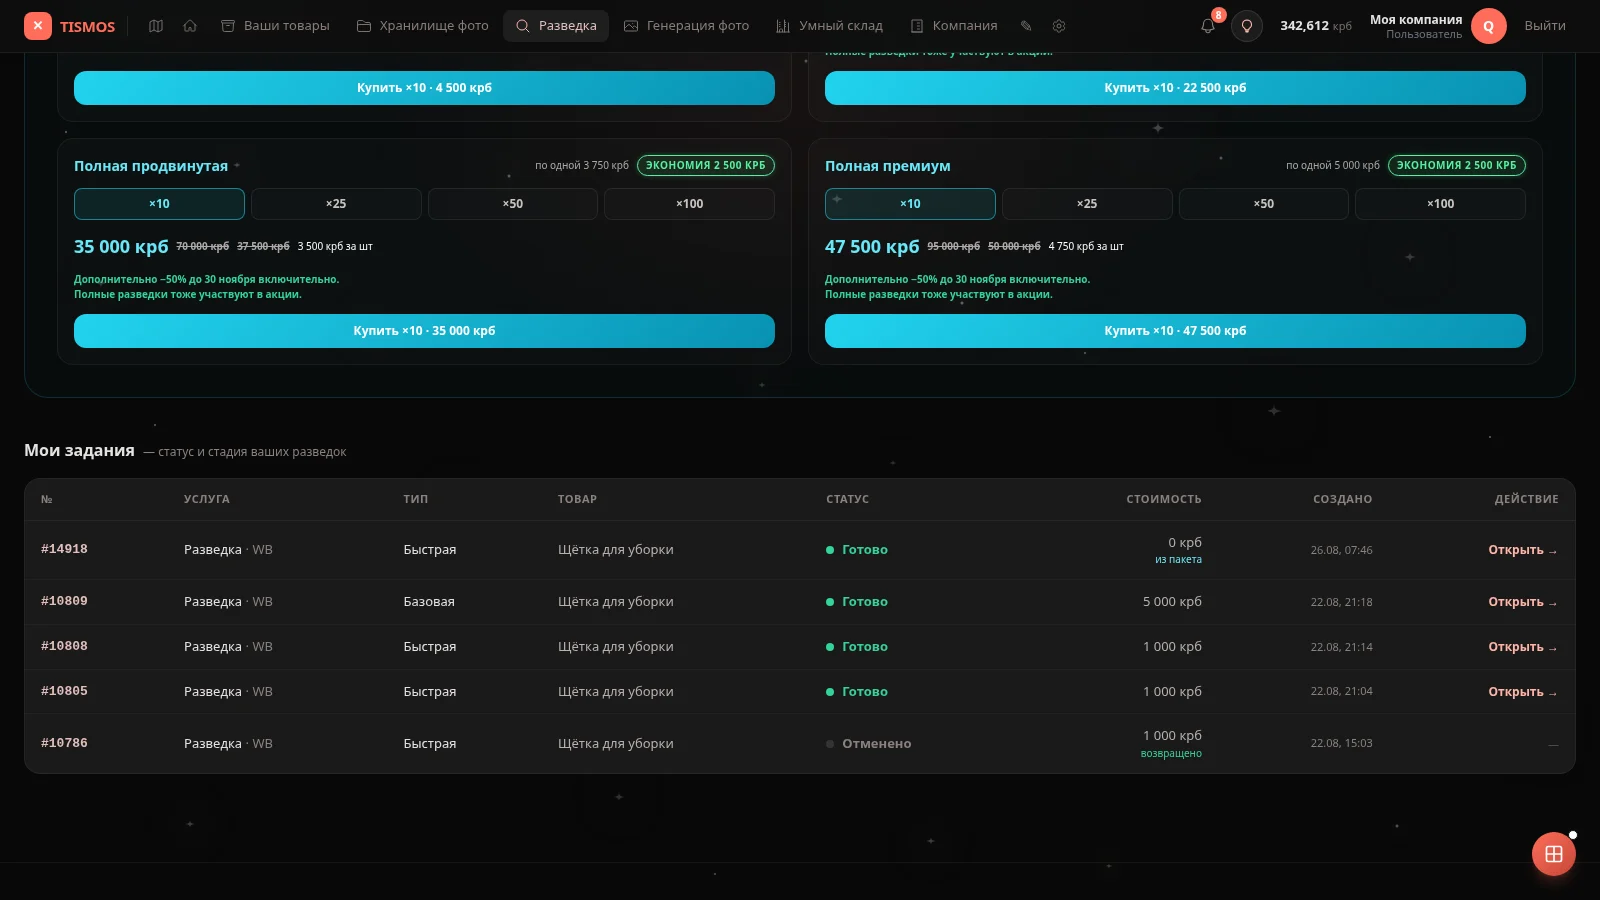Select ×25 quantity for Полная продвинутая
Screen dimensions: 1600x900
pos(336,204)
